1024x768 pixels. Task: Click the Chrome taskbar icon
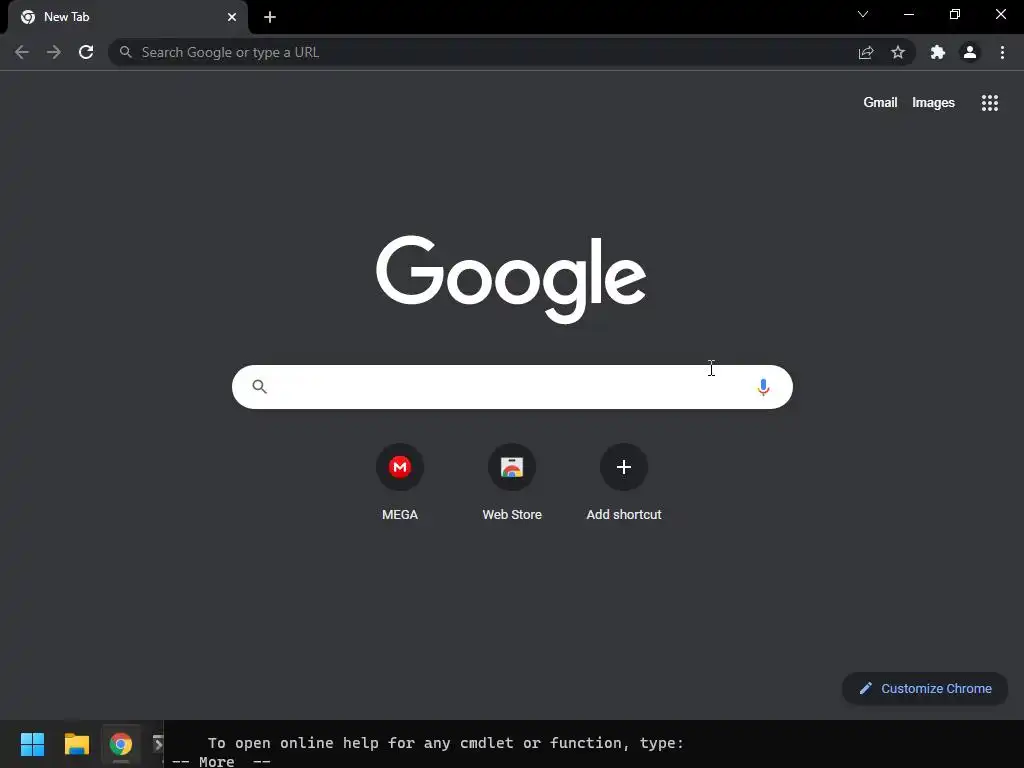121,744
